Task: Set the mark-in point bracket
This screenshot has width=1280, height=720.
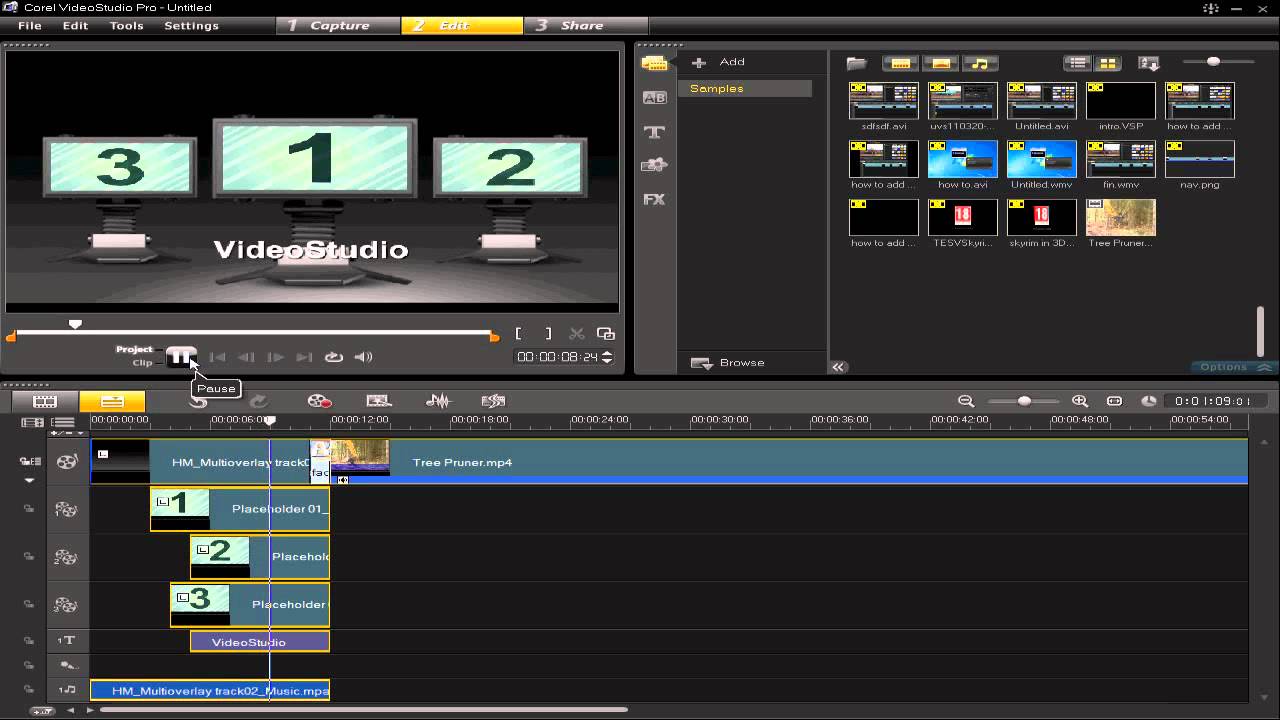Action: 519,334
